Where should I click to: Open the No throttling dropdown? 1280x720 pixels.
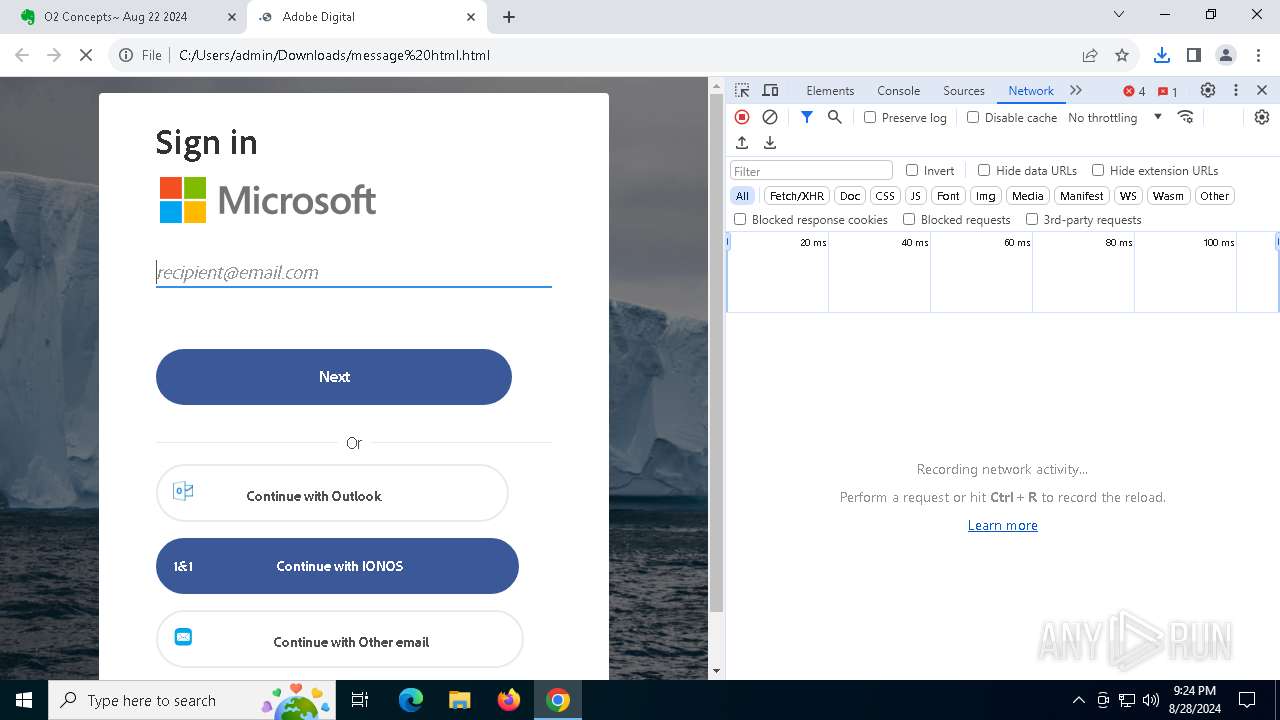pos(1114,117)
